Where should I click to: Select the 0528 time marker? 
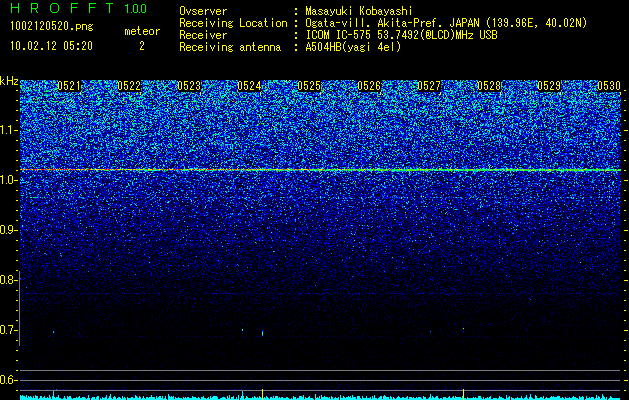[x=489, y=86]
